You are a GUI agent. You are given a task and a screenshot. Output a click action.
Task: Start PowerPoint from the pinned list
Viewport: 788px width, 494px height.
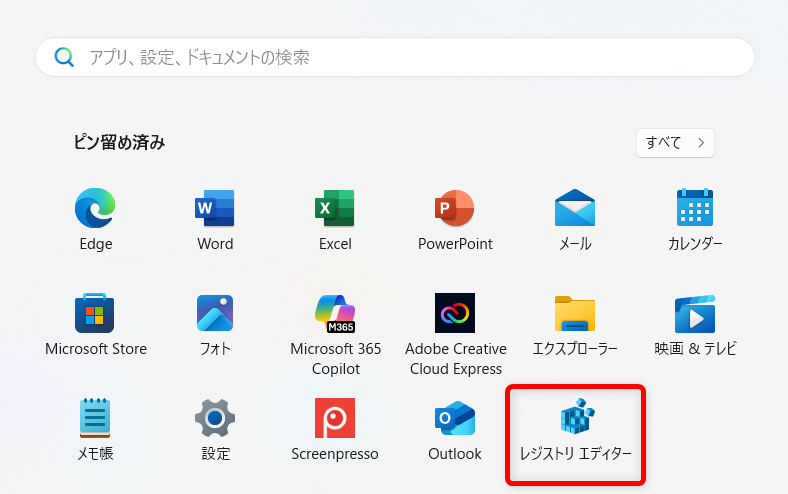[455, 208]
